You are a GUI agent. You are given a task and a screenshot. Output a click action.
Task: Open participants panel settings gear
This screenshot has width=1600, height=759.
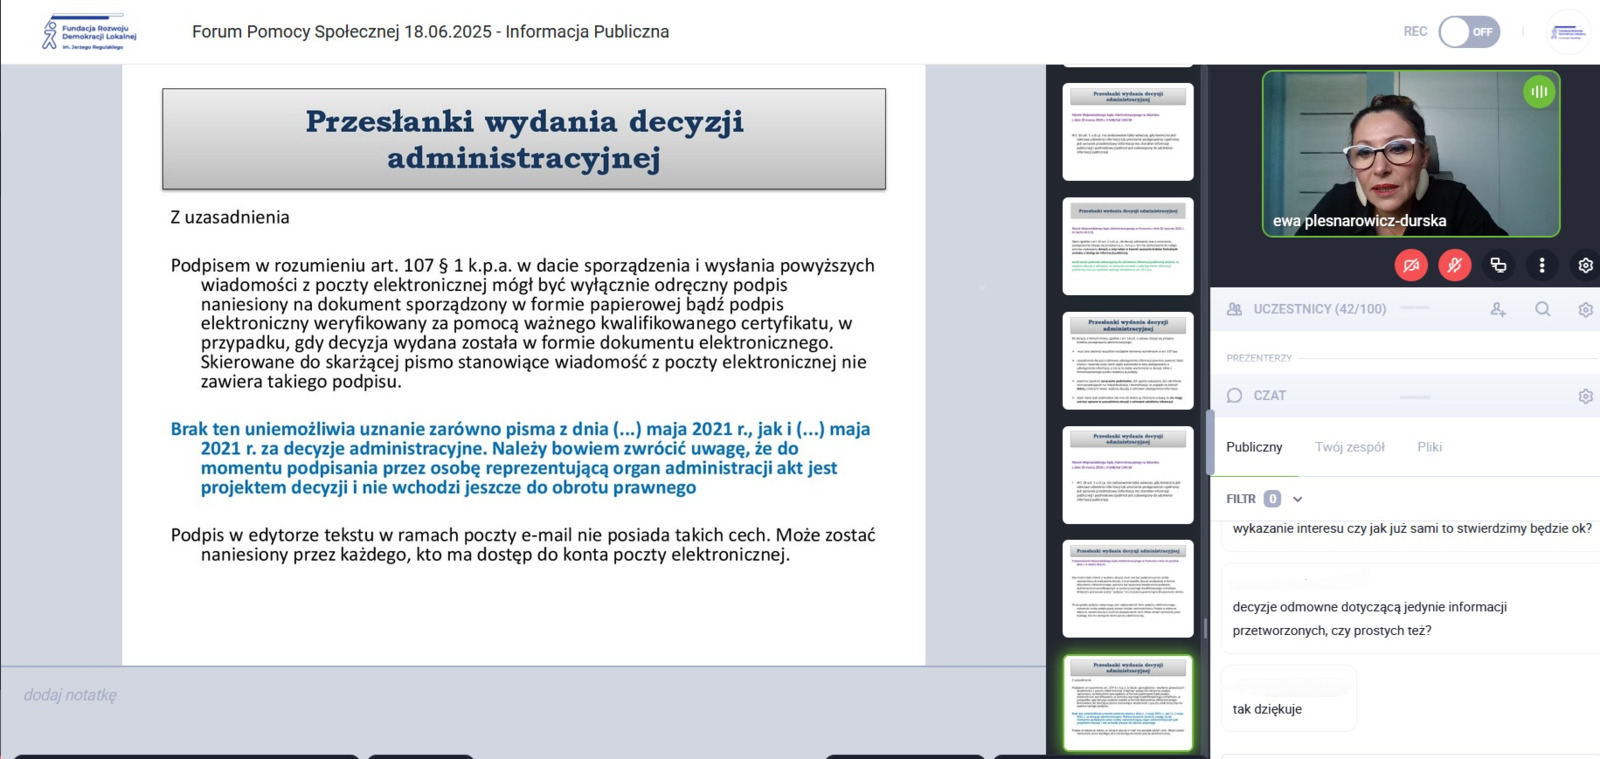1585,310
